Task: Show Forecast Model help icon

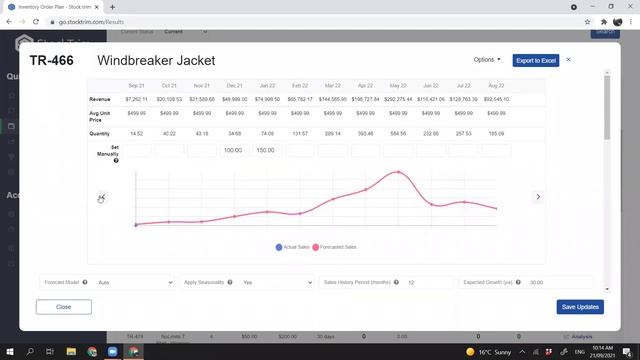Action: tap(85, 282)
